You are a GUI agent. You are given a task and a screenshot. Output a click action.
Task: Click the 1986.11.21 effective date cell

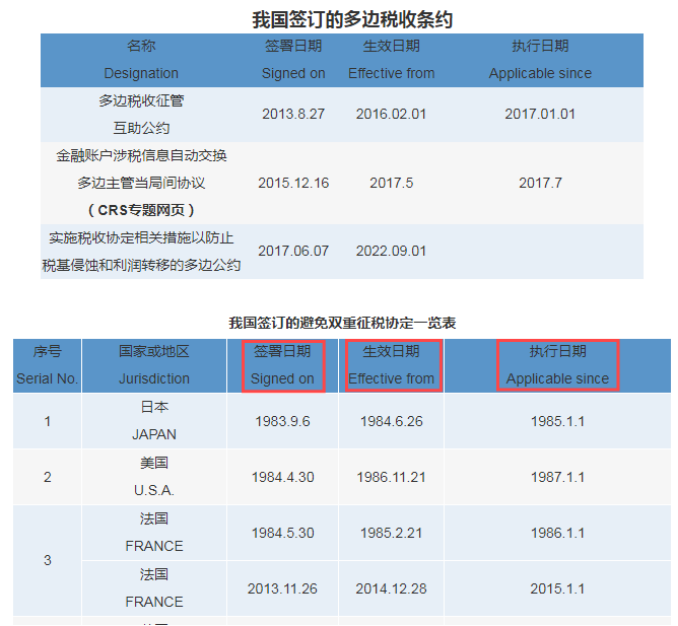[x=391, y=477]
